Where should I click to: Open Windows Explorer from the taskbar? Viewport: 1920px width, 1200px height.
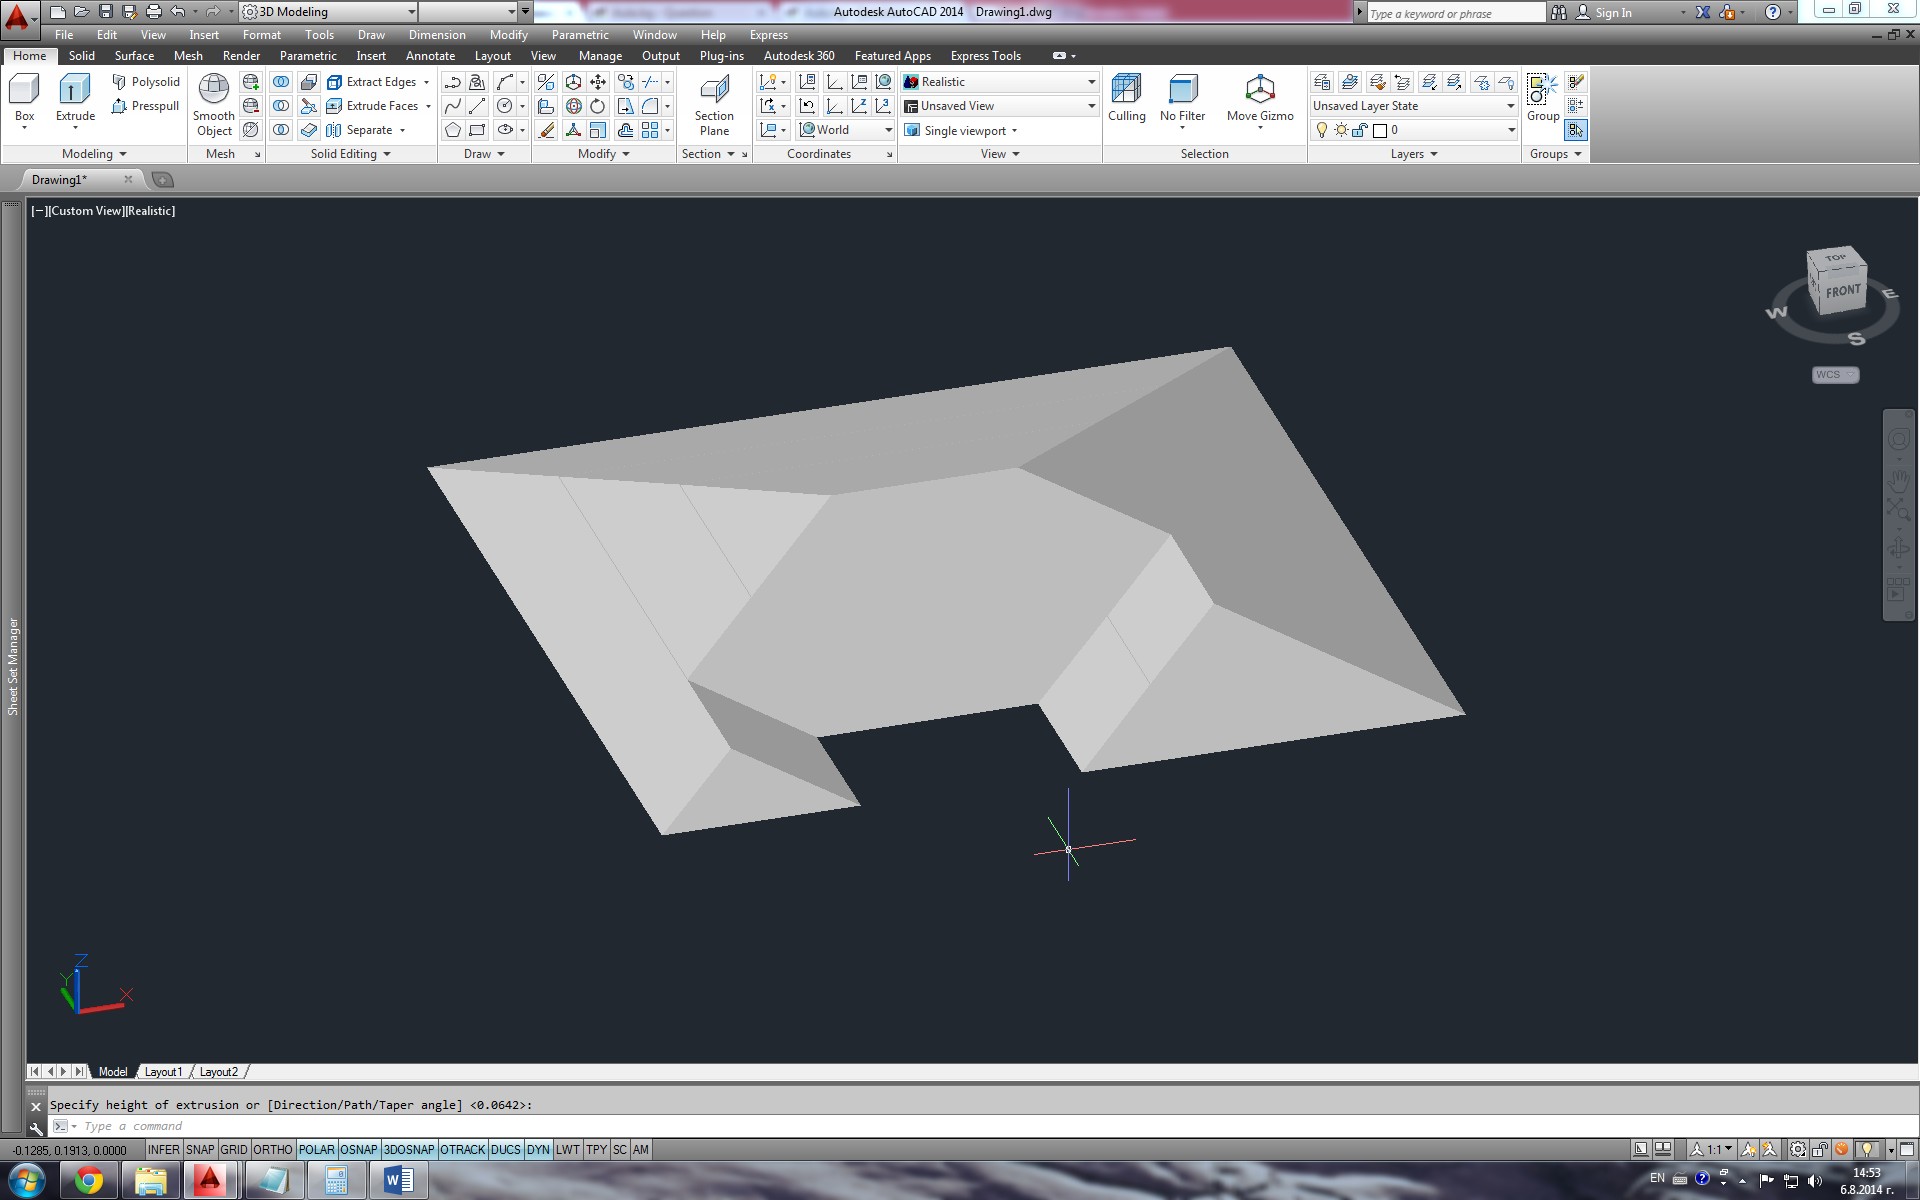(x=151, y=1181)
